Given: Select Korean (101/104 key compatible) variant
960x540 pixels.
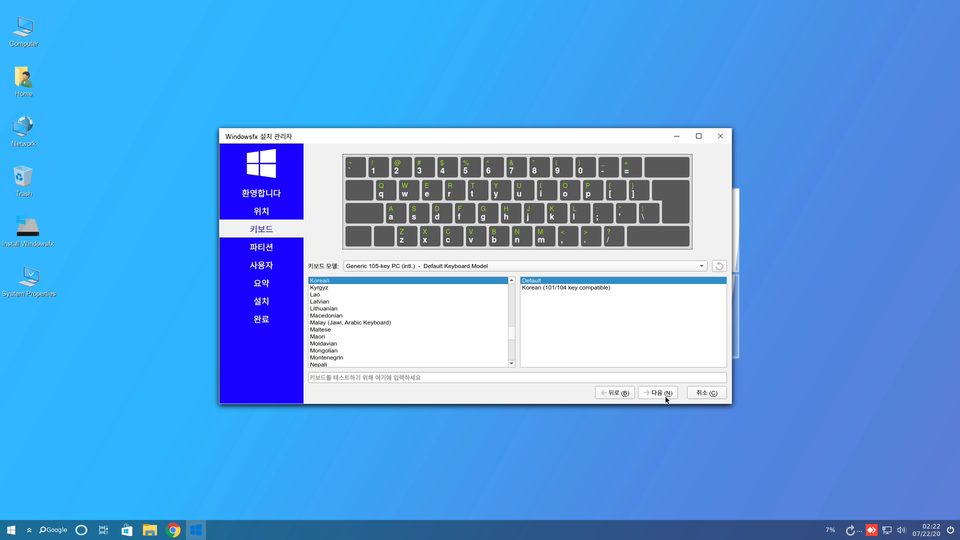Looking at the screenshot, I should click(623, 288).
